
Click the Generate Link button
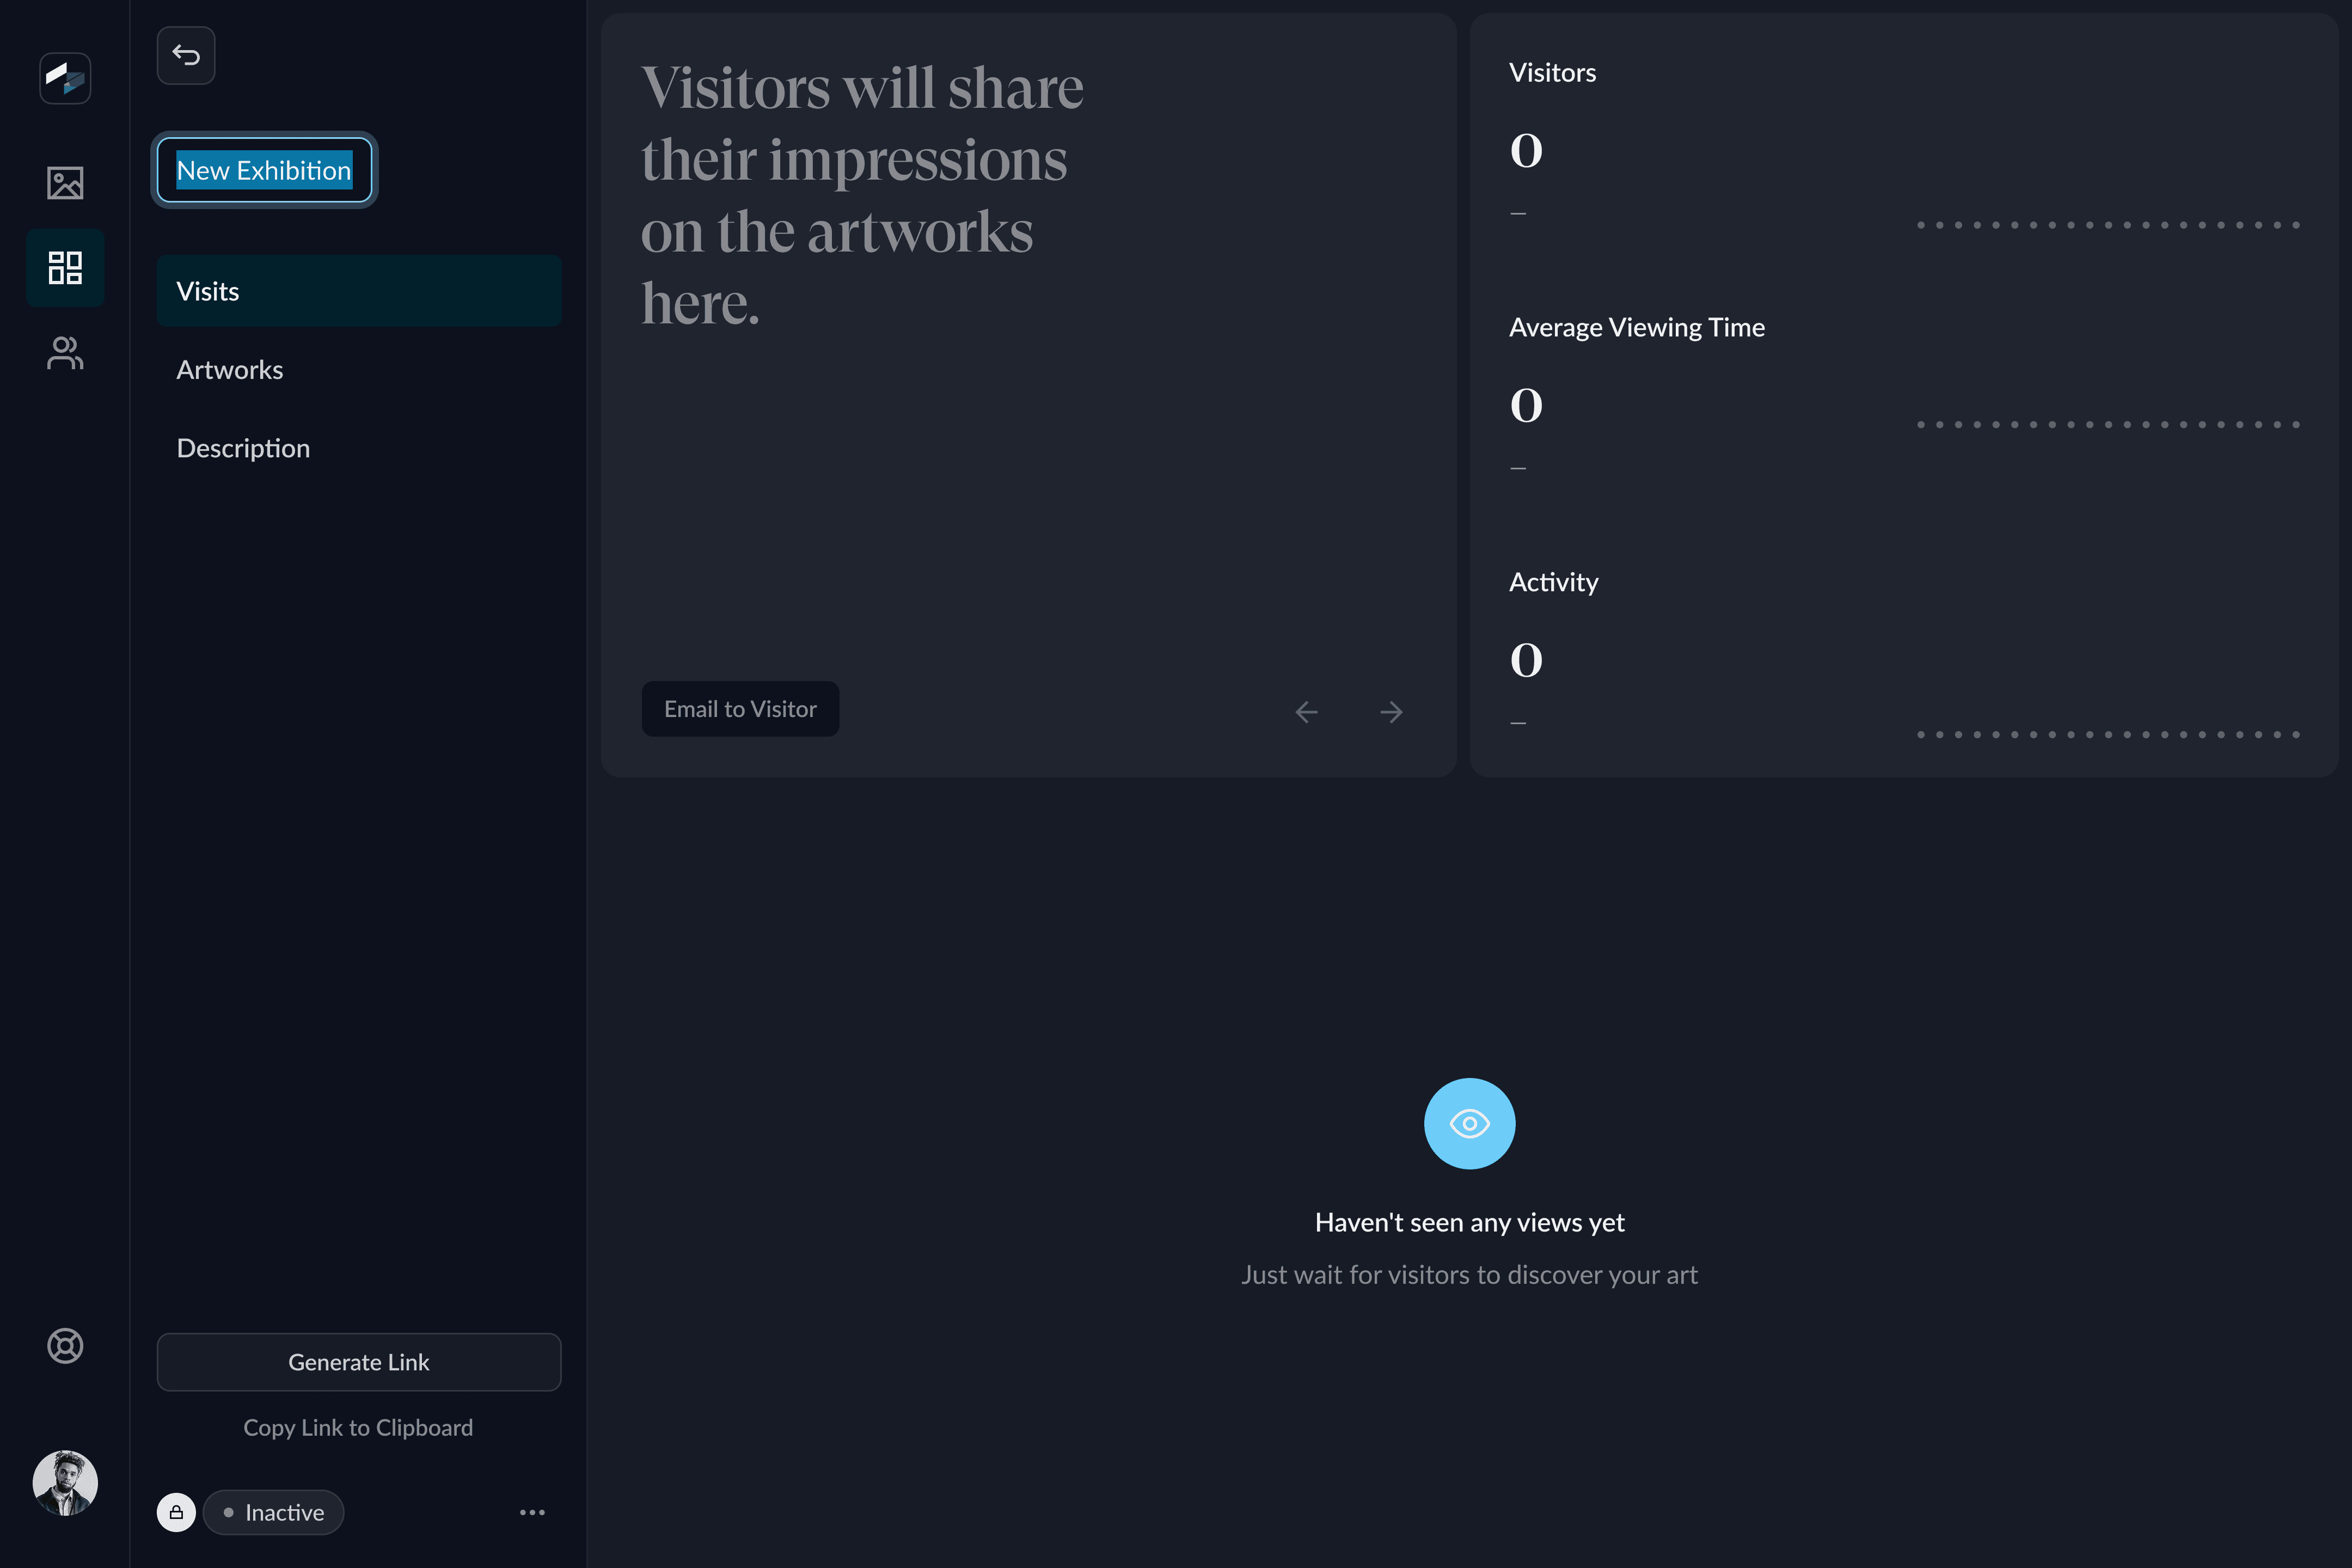pos(358,1361)
